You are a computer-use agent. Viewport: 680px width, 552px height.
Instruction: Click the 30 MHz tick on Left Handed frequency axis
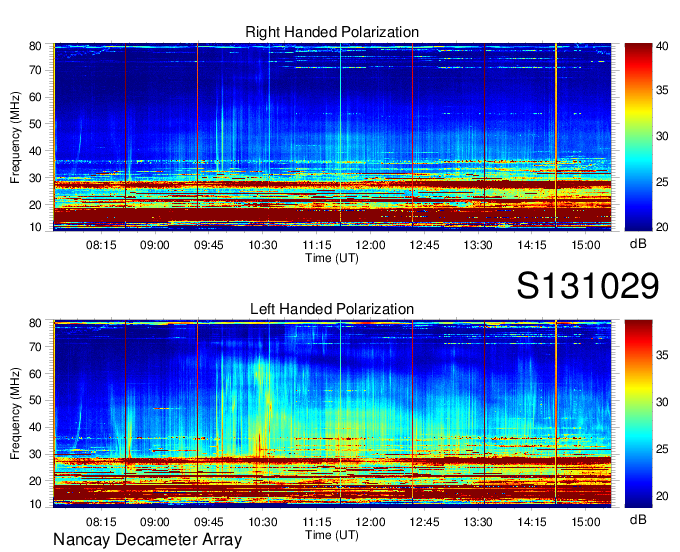point(35,454)
